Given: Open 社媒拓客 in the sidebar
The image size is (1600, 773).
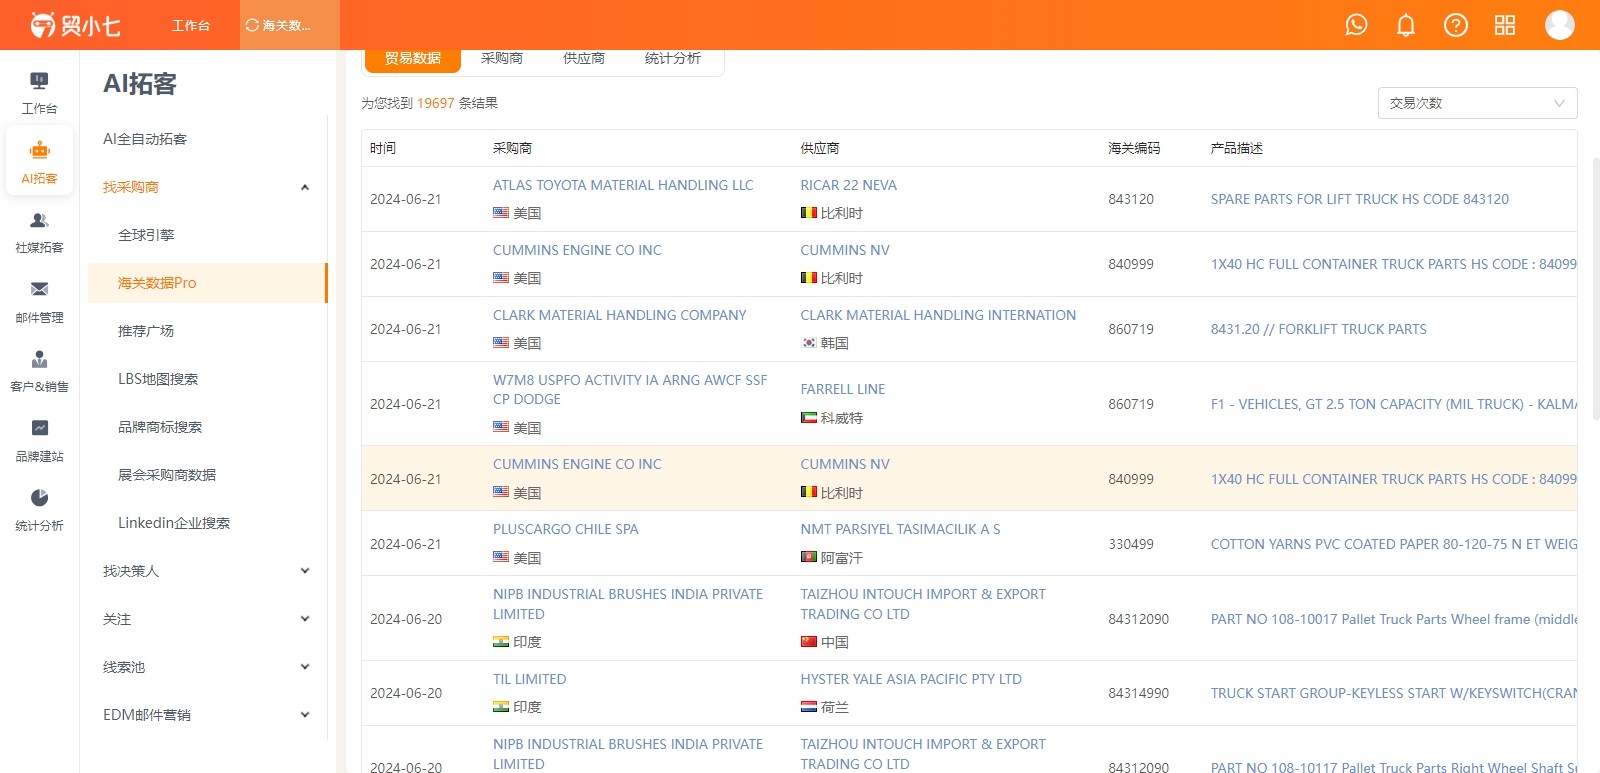Looking at the screenshot, I should 39,232.
